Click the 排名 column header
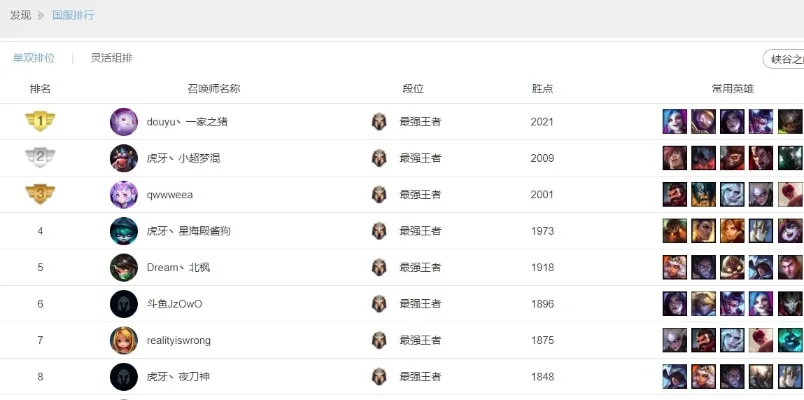Screen dimensions: 804x400 (x=40, y=89)
